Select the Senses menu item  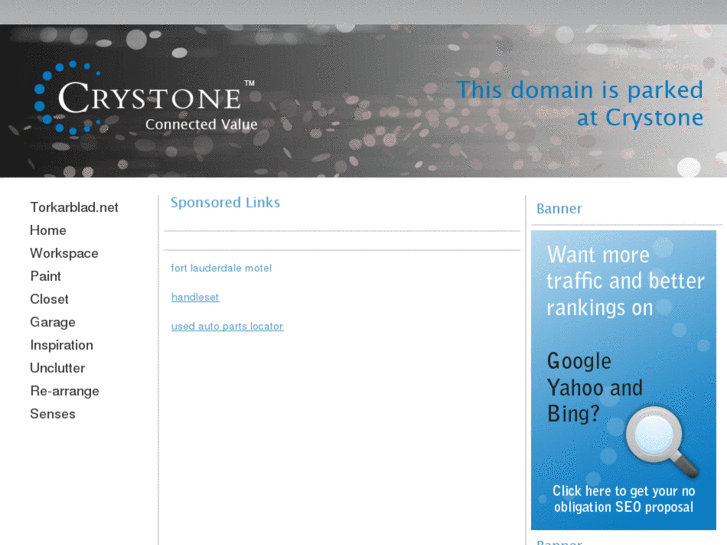point(52,414)
